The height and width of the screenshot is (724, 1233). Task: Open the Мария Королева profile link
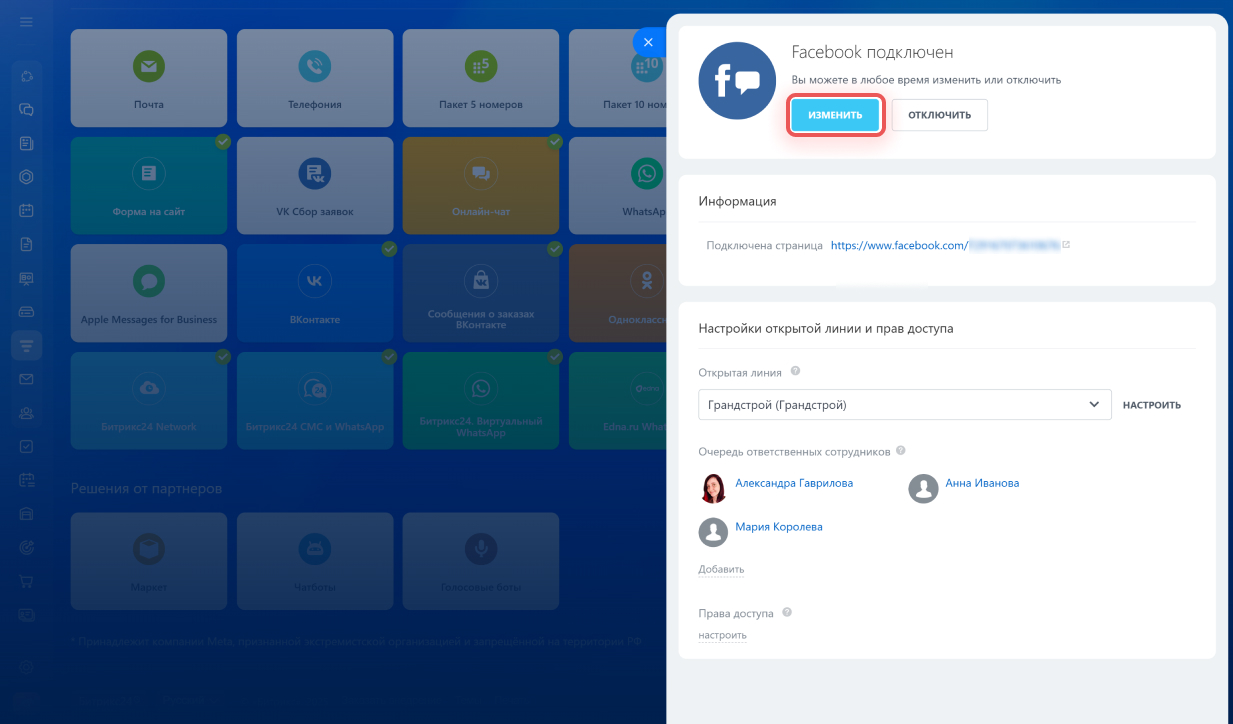pyautogui.click(x=779, y=527)
